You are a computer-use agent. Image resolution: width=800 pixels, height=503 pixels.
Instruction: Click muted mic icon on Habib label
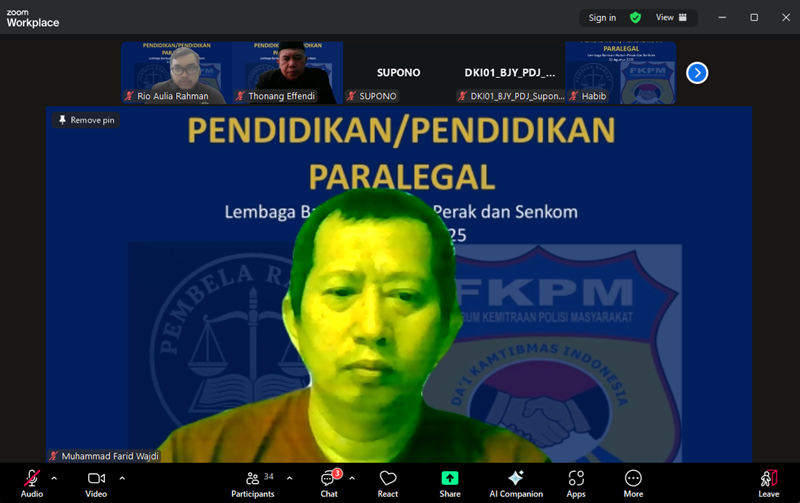point(574,96)
